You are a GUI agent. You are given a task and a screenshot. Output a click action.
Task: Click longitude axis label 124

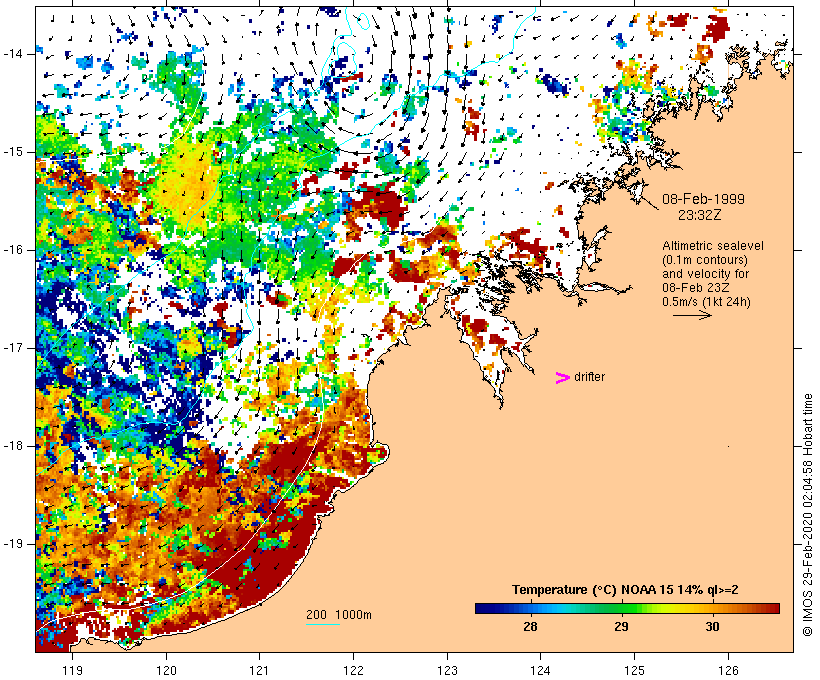(x=541, y=670)
